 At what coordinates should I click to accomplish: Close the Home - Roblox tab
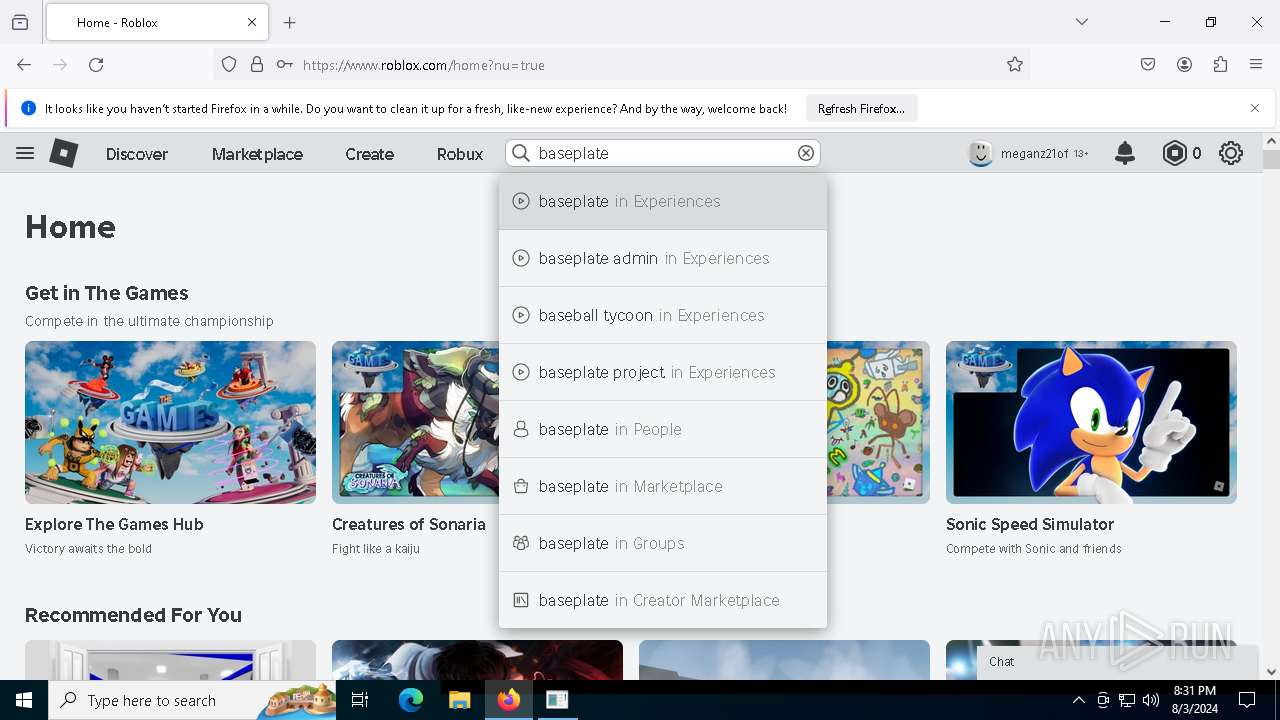252,22
